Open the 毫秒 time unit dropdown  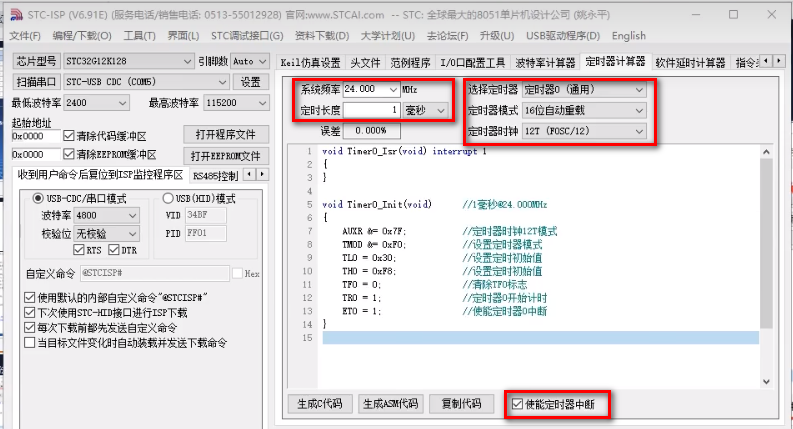click(426, 110)
